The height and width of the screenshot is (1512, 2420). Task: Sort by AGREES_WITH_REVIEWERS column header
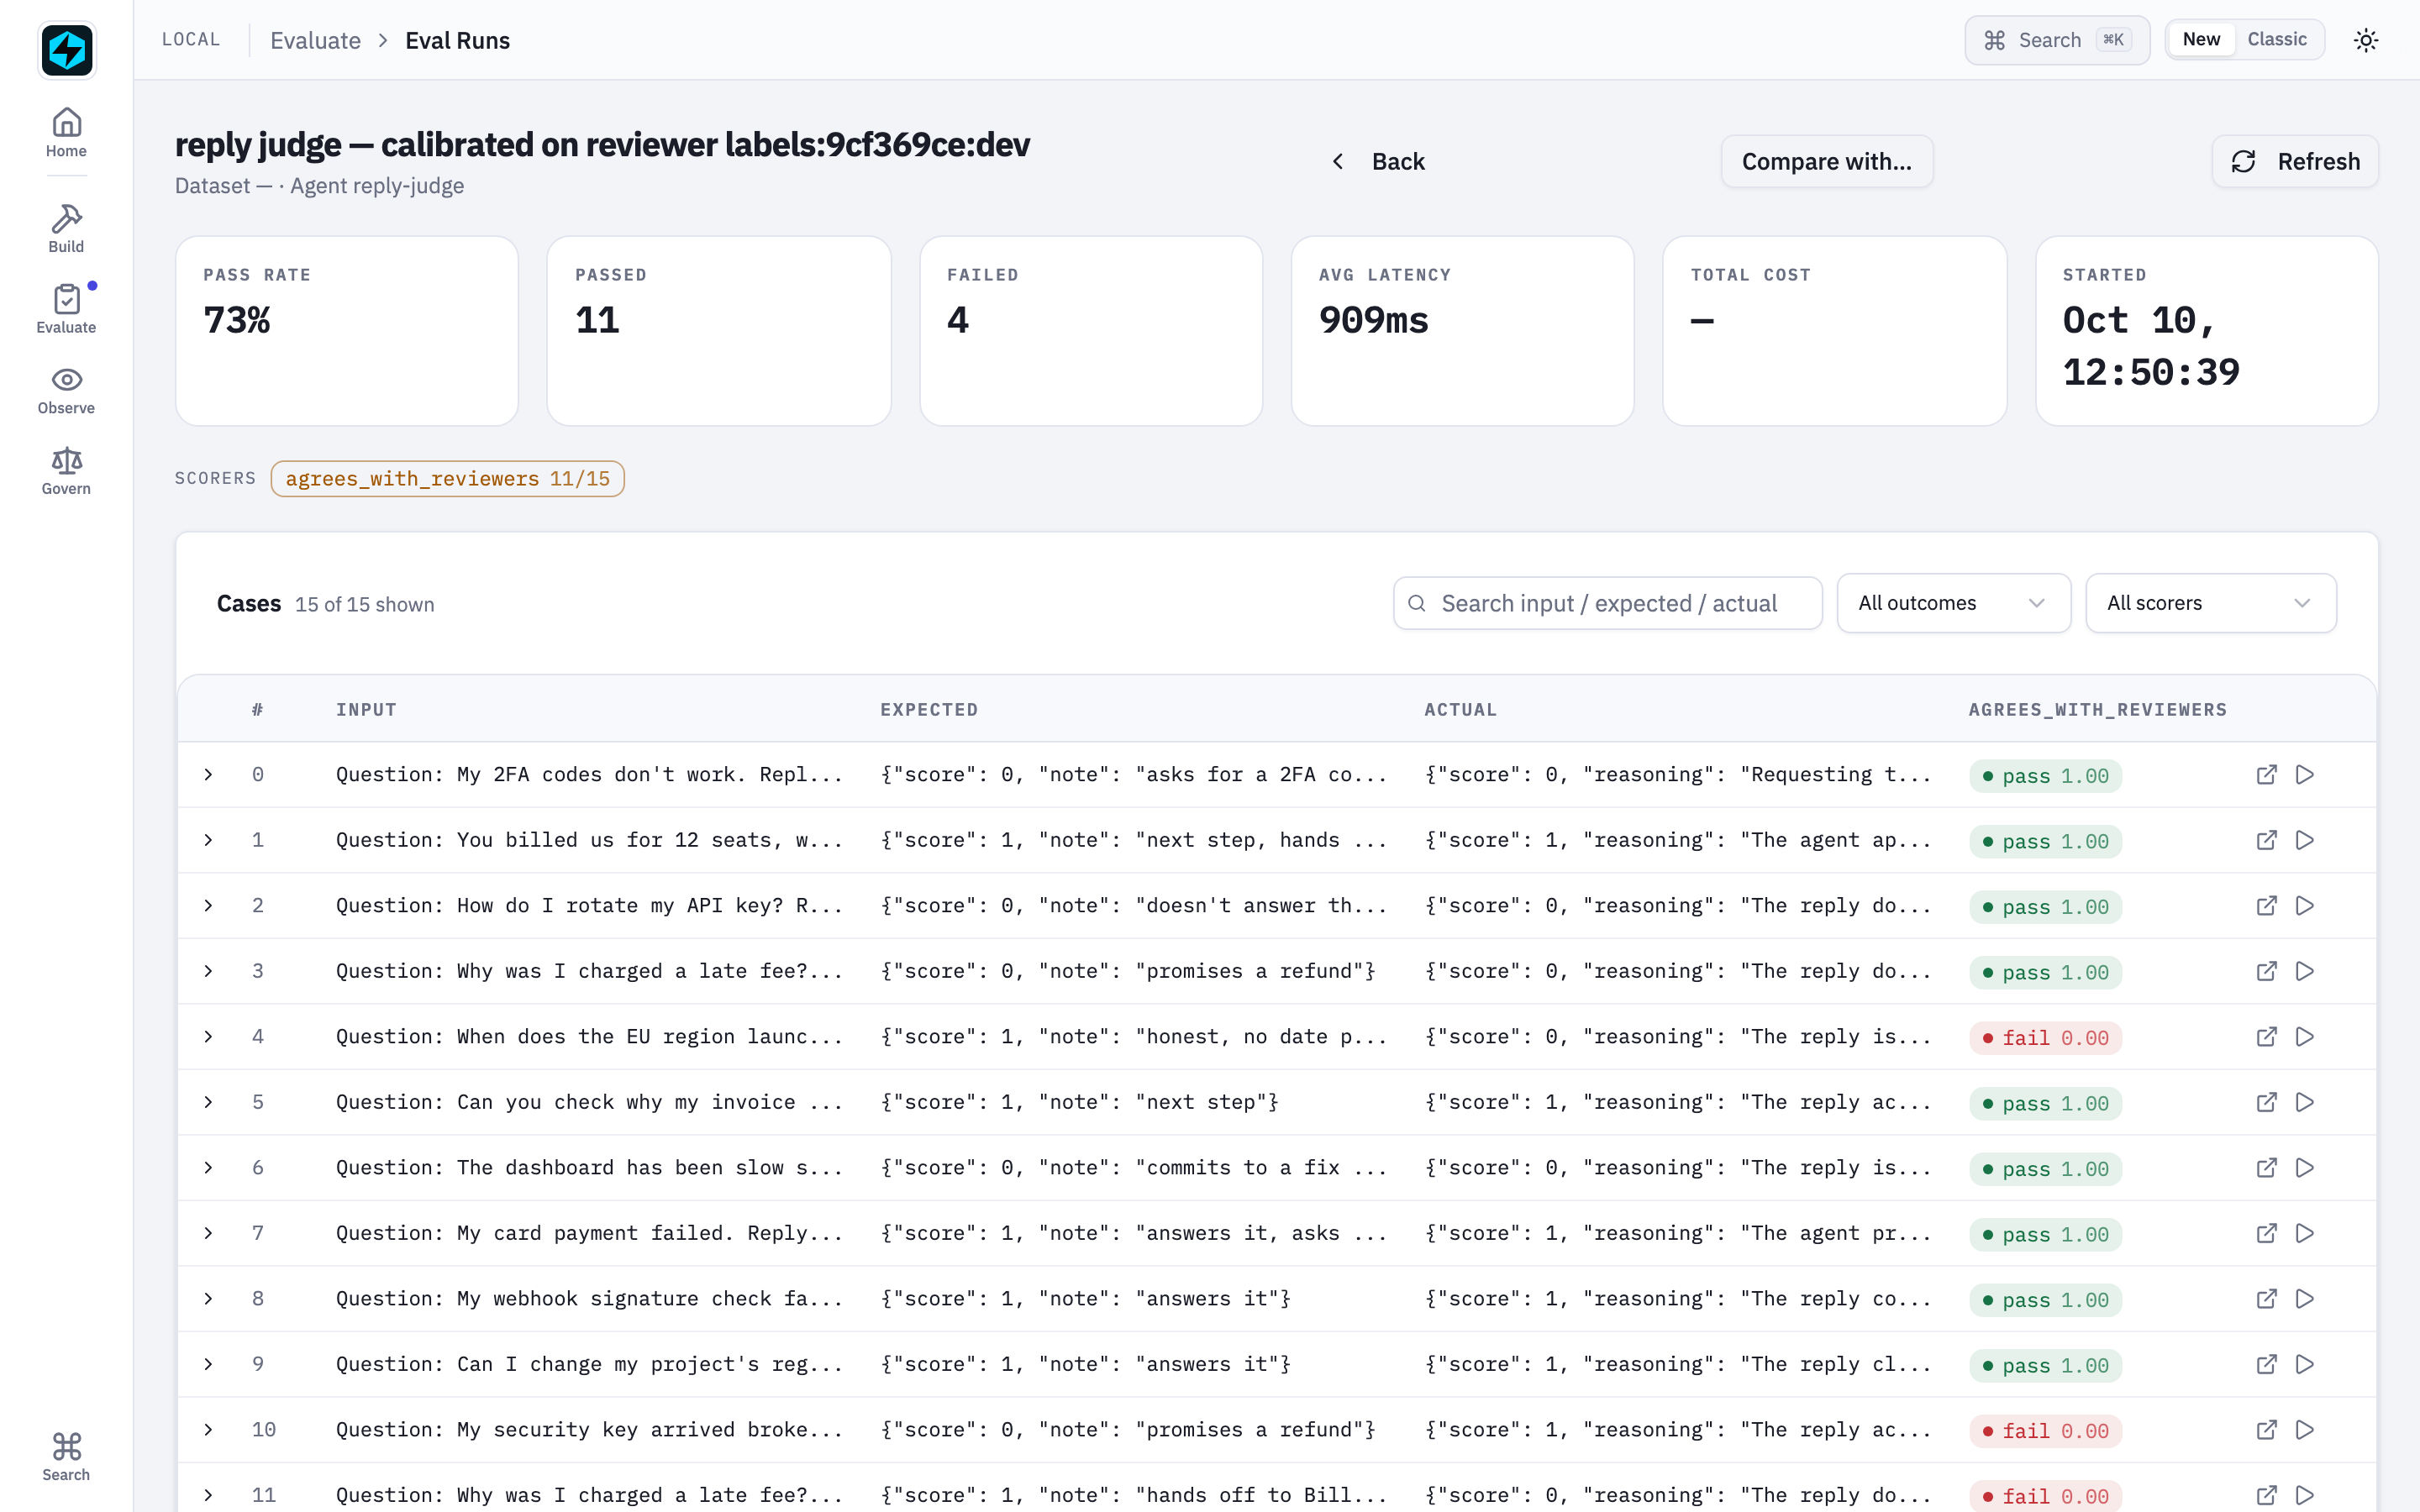click(2097, 709)
